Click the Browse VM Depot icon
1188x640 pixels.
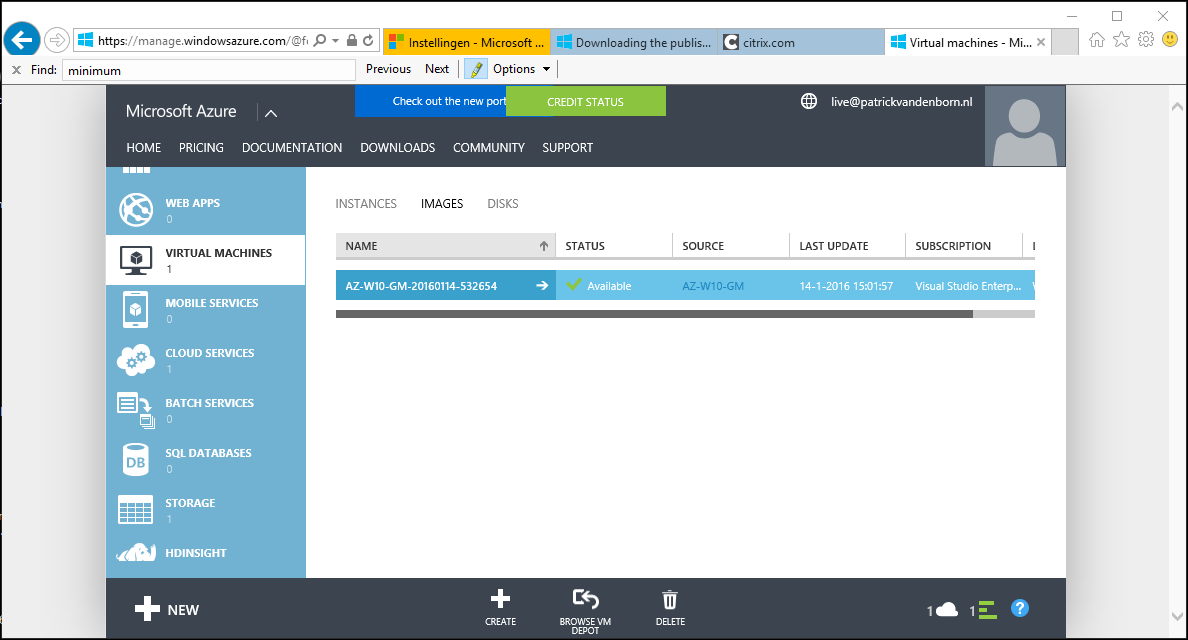pyautogui.click(x=585, y=599)
